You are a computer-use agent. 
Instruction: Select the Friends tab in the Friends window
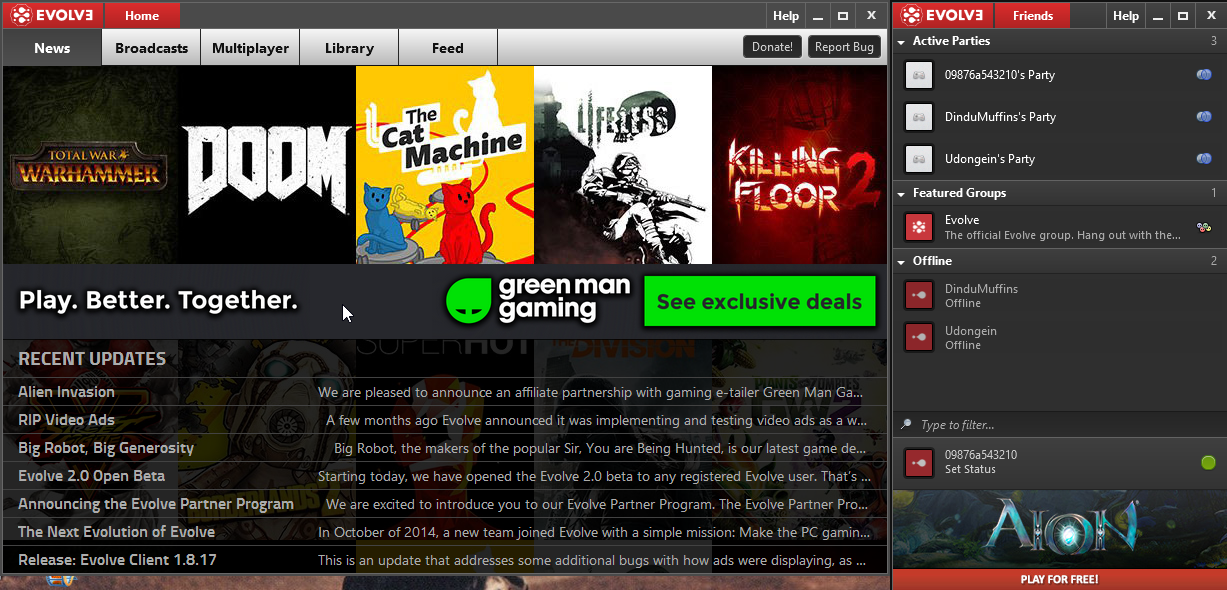[1033, 15]
